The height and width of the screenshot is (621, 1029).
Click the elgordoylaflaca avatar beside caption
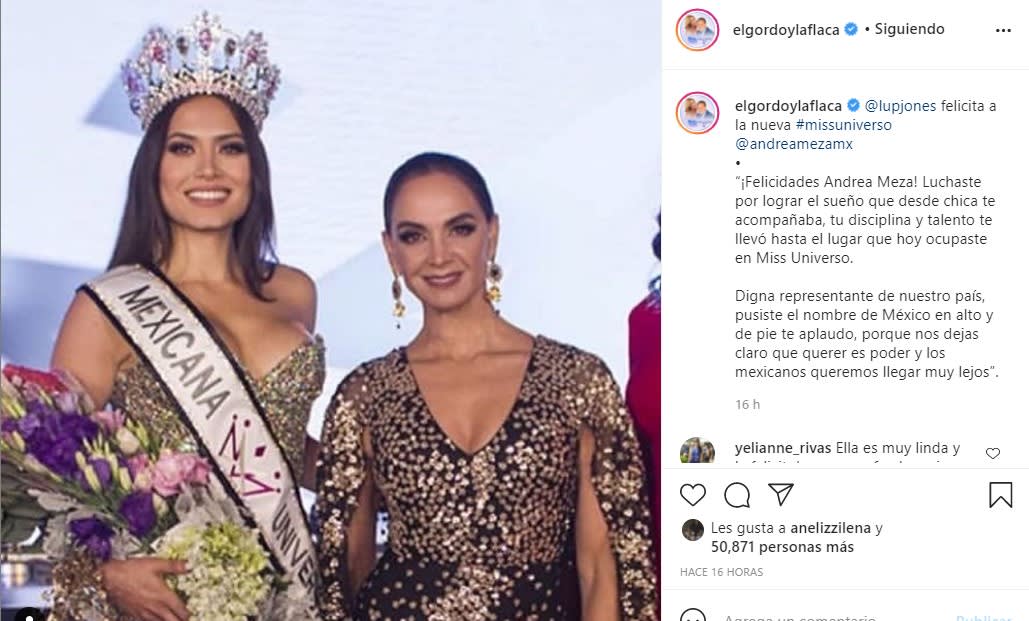coord(698,113)
